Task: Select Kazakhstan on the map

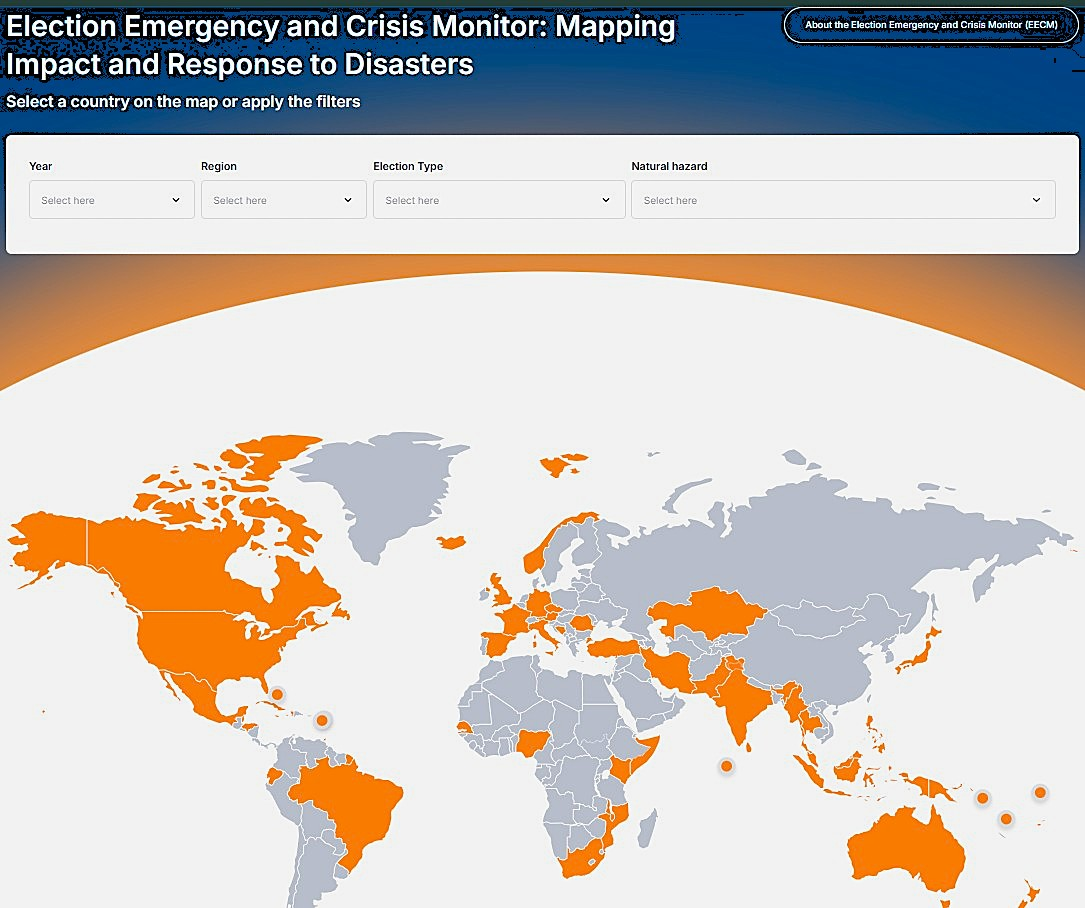Action: pyautogui.click(x=705, y=610)
